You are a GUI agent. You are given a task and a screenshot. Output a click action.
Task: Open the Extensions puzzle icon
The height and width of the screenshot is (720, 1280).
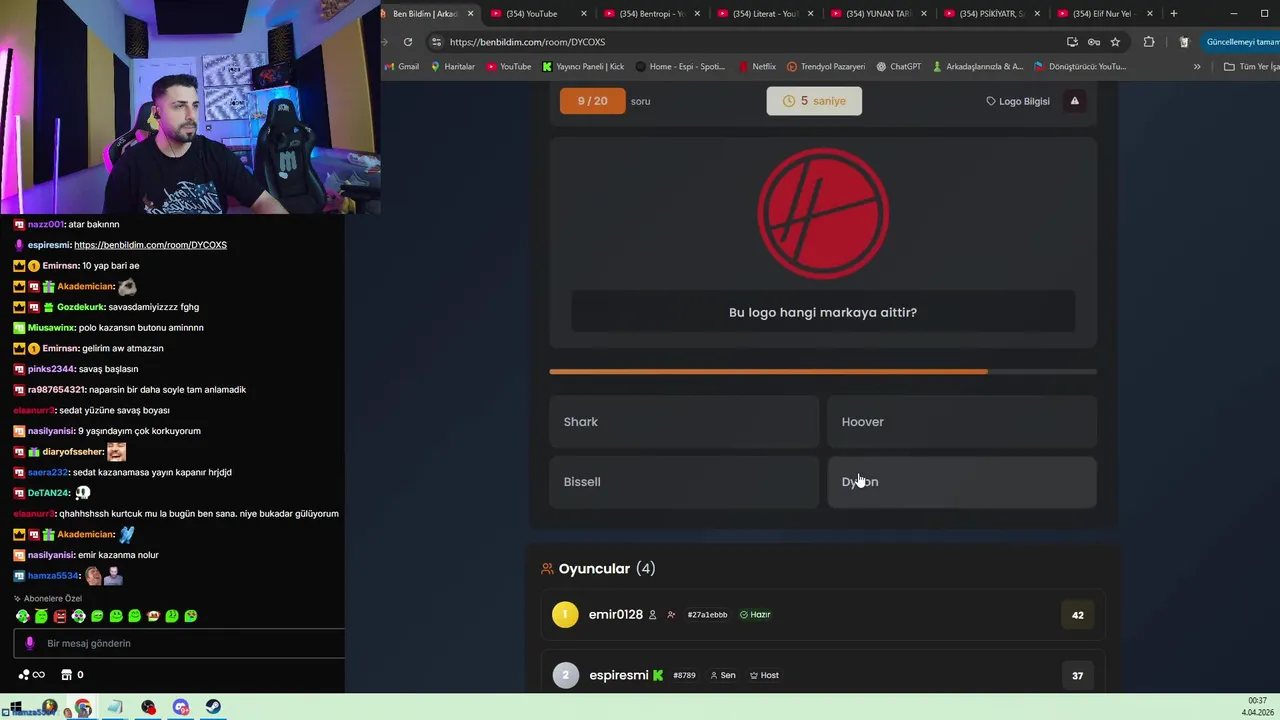(x=1149, y=42)
